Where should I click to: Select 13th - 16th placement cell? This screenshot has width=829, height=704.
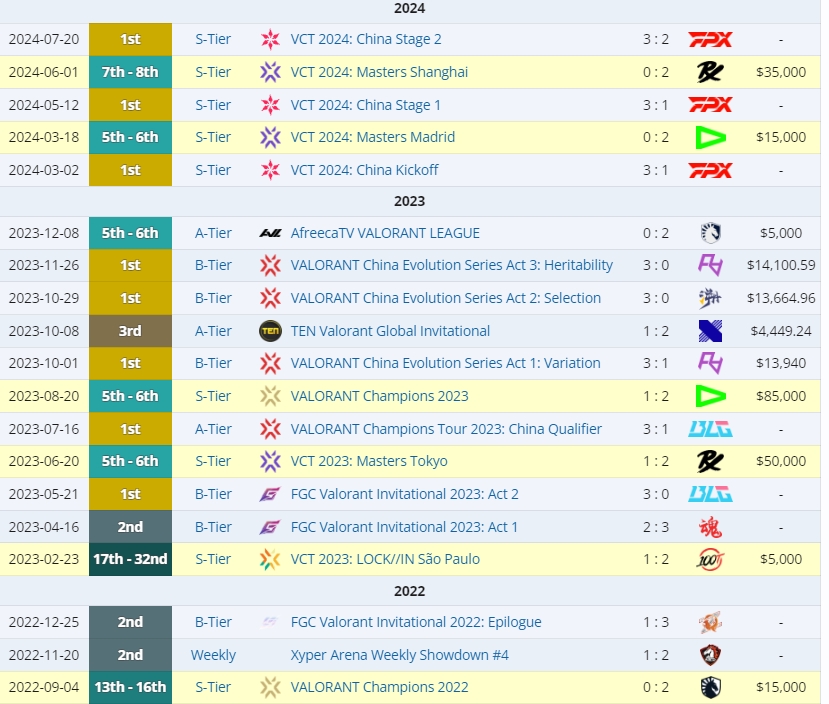pyautogui.click(x=130, y=687)
